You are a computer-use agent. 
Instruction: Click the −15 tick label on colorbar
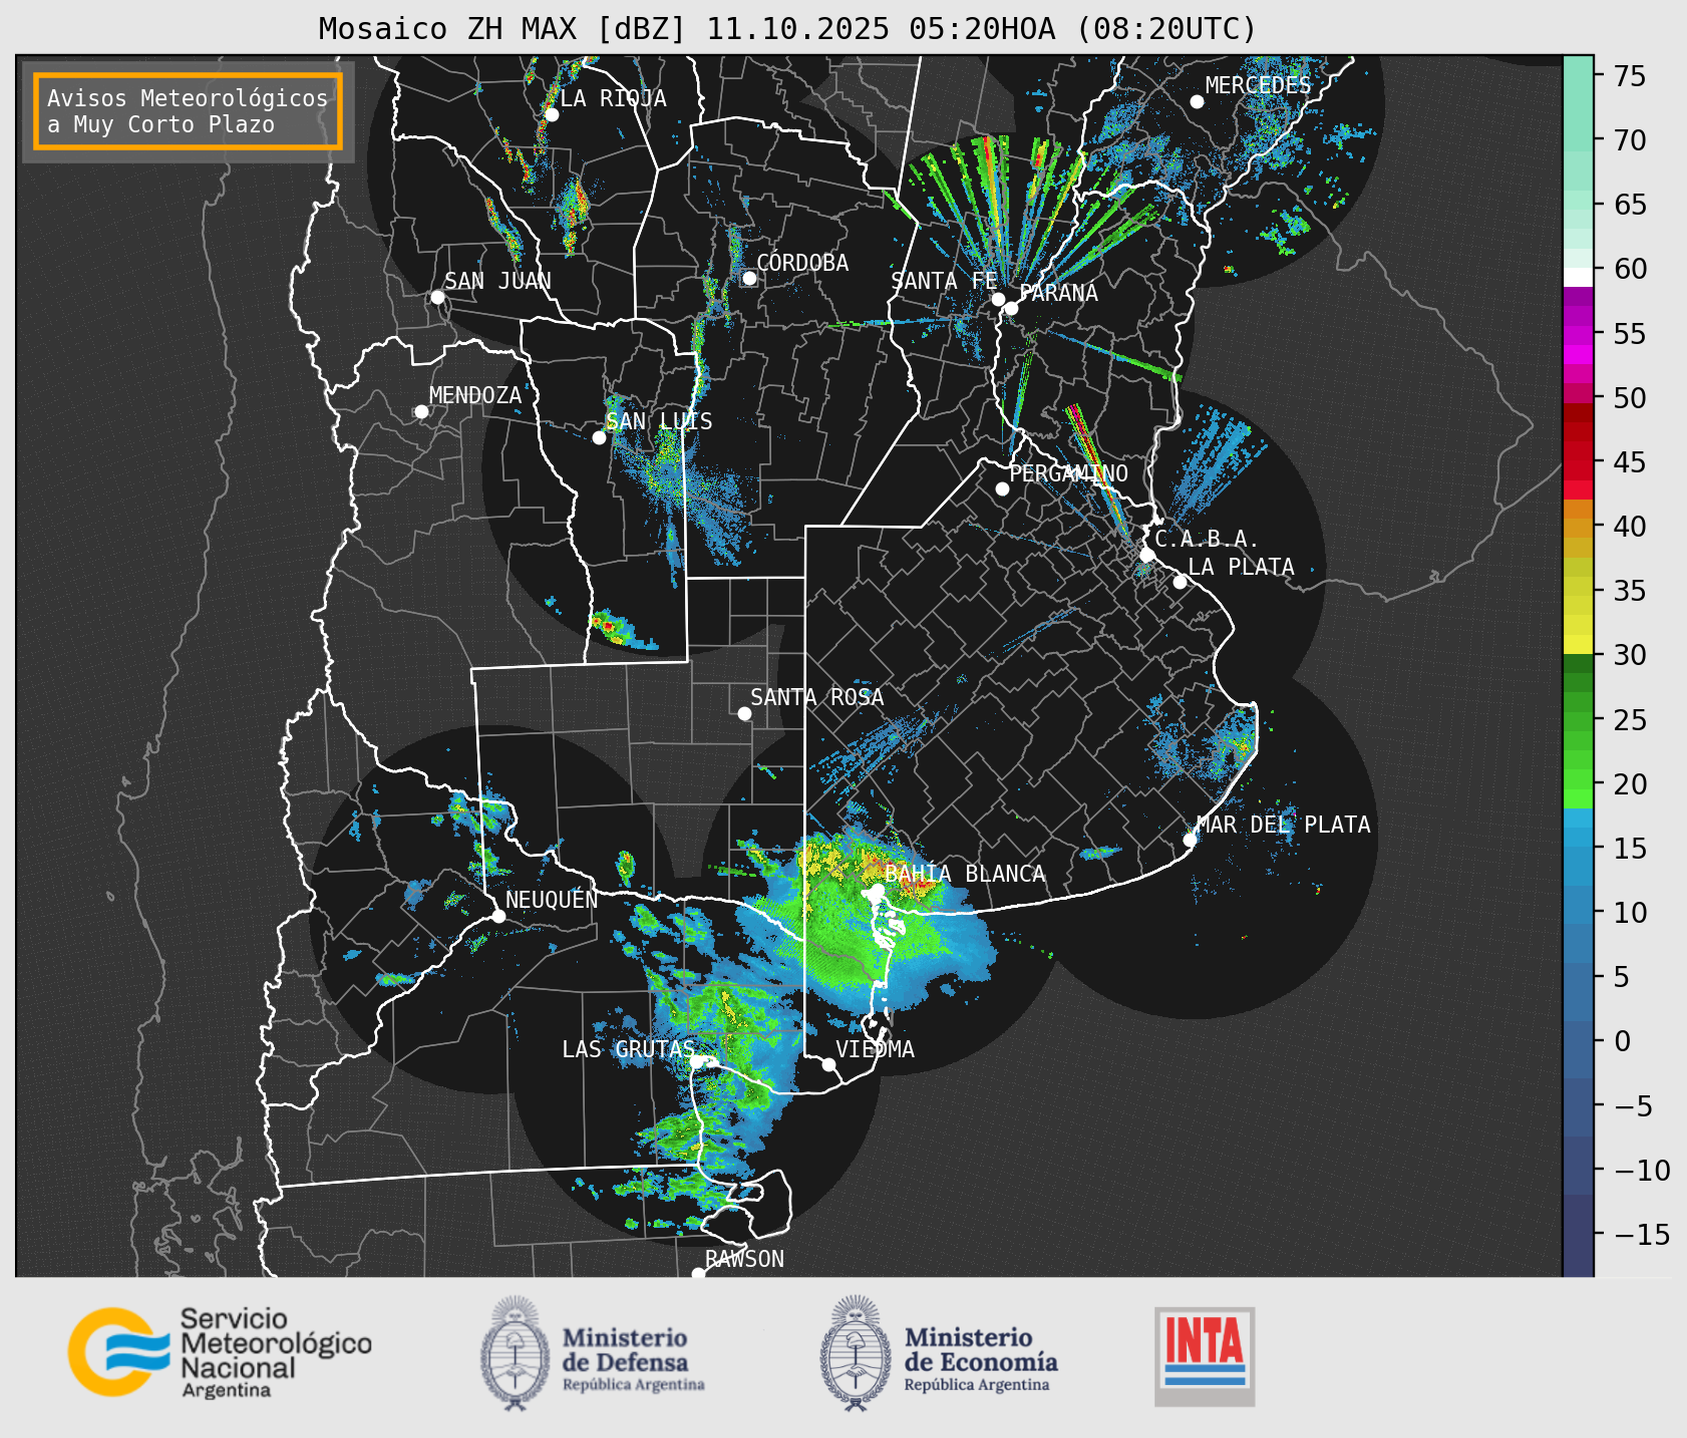[1640, 1234]
